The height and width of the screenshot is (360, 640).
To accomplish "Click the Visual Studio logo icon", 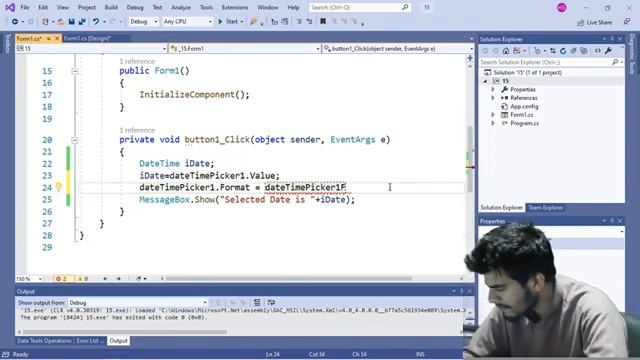I will click(x=10, y=7).
